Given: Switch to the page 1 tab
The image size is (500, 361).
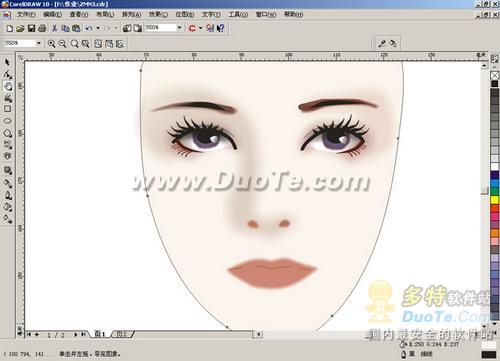Looking at the screenshot, I should [x=100, y=334].
